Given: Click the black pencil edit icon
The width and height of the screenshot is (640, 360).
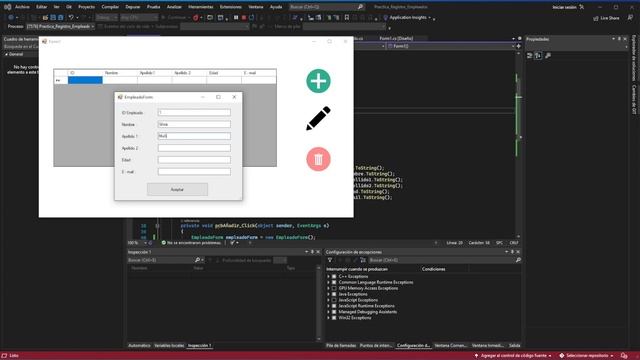Looking at the screenshot, I should (318, 118).
